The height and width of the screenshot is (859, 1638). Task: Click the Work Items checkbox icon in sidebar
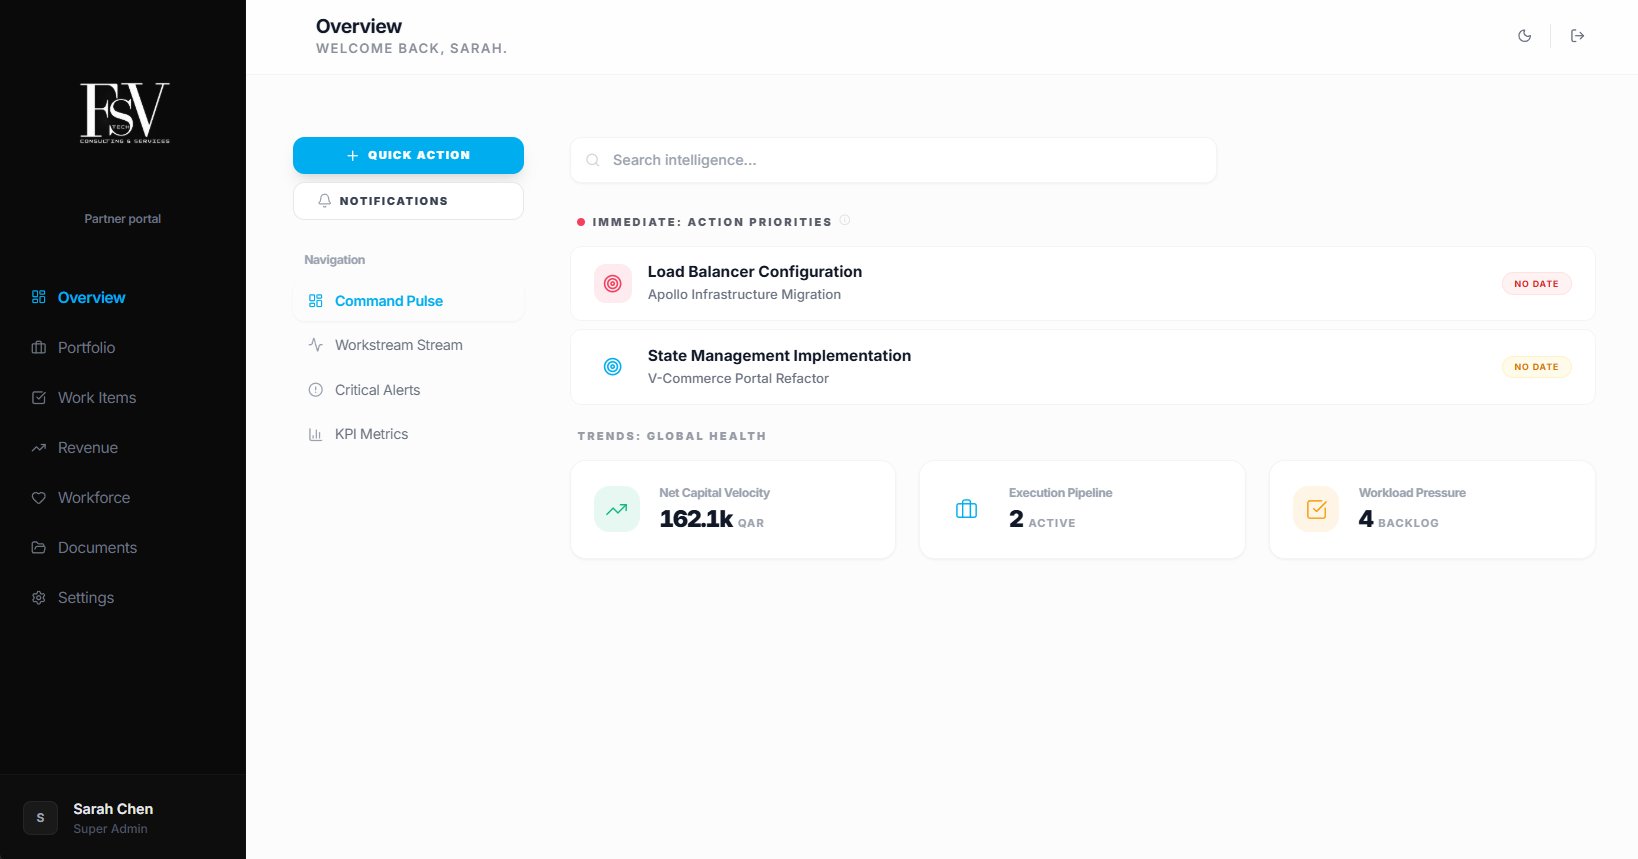pyautogui.click(x=39, y=397)
